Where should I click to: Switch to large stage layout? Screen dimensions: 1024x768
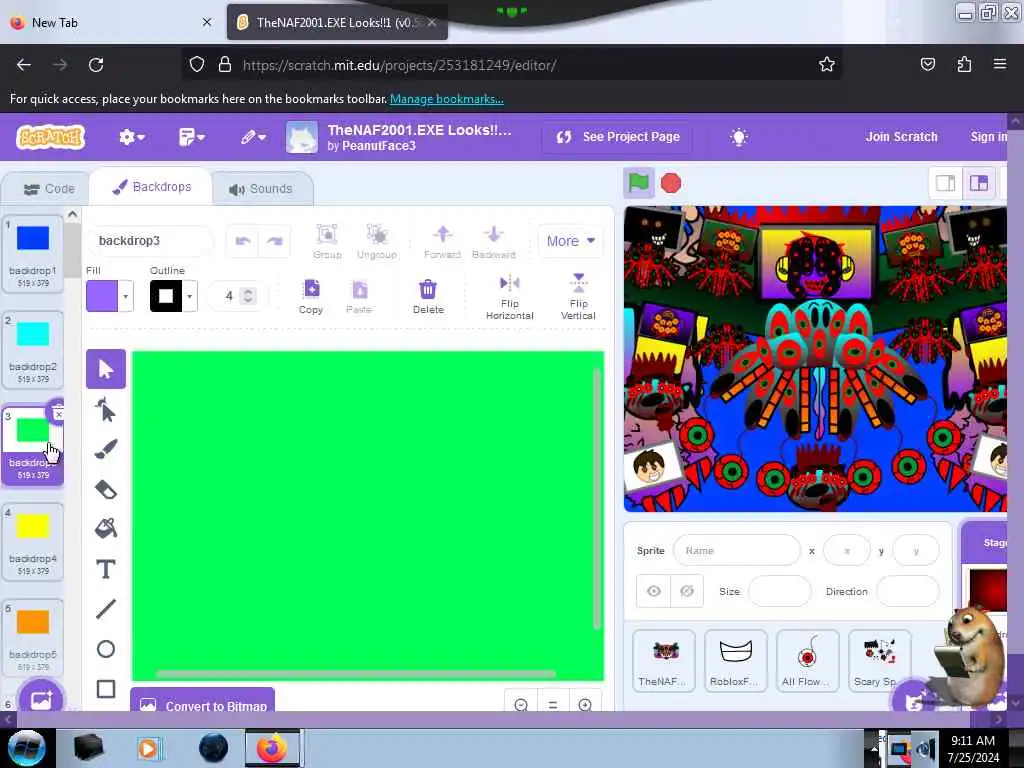(x=978, y=184)
